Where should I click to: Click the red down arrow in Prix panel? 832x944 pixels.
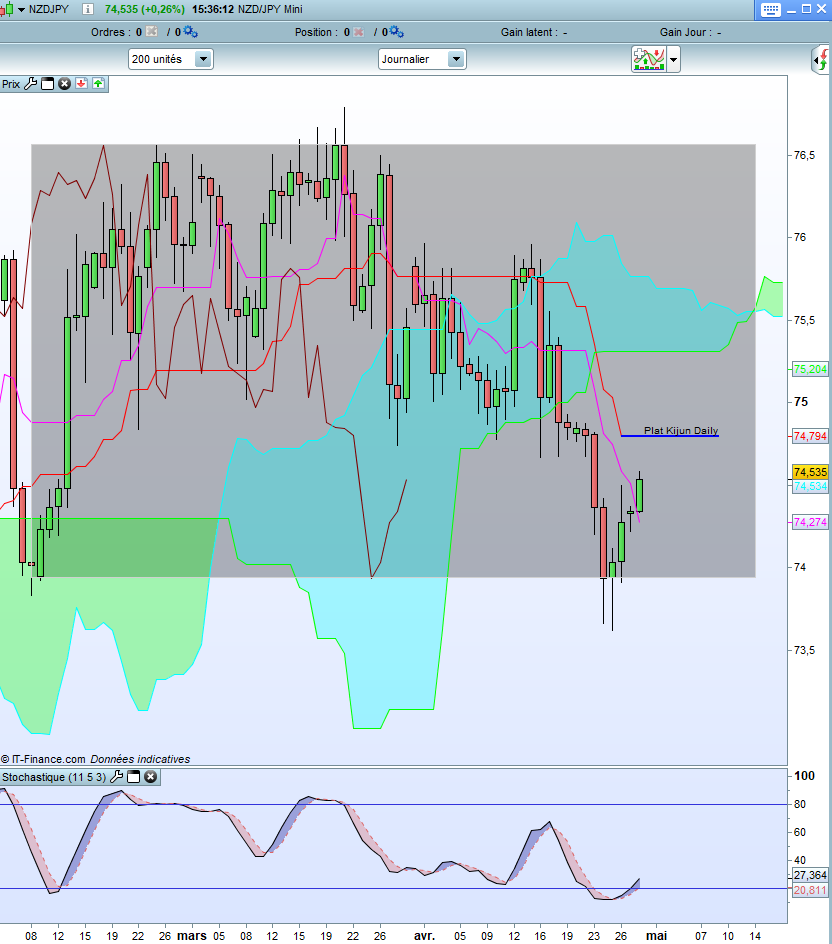pyautogui.click(x=81, y=84)
